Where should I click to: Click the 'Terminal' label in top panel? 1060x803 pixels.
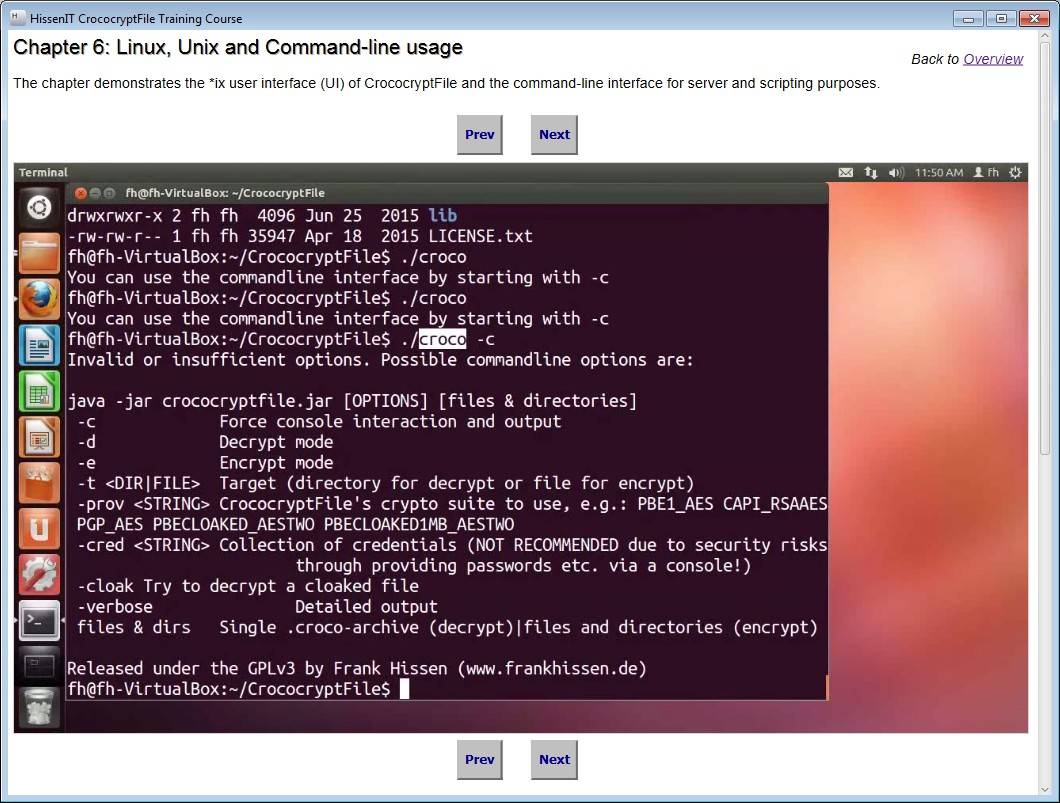coord(43,172)
